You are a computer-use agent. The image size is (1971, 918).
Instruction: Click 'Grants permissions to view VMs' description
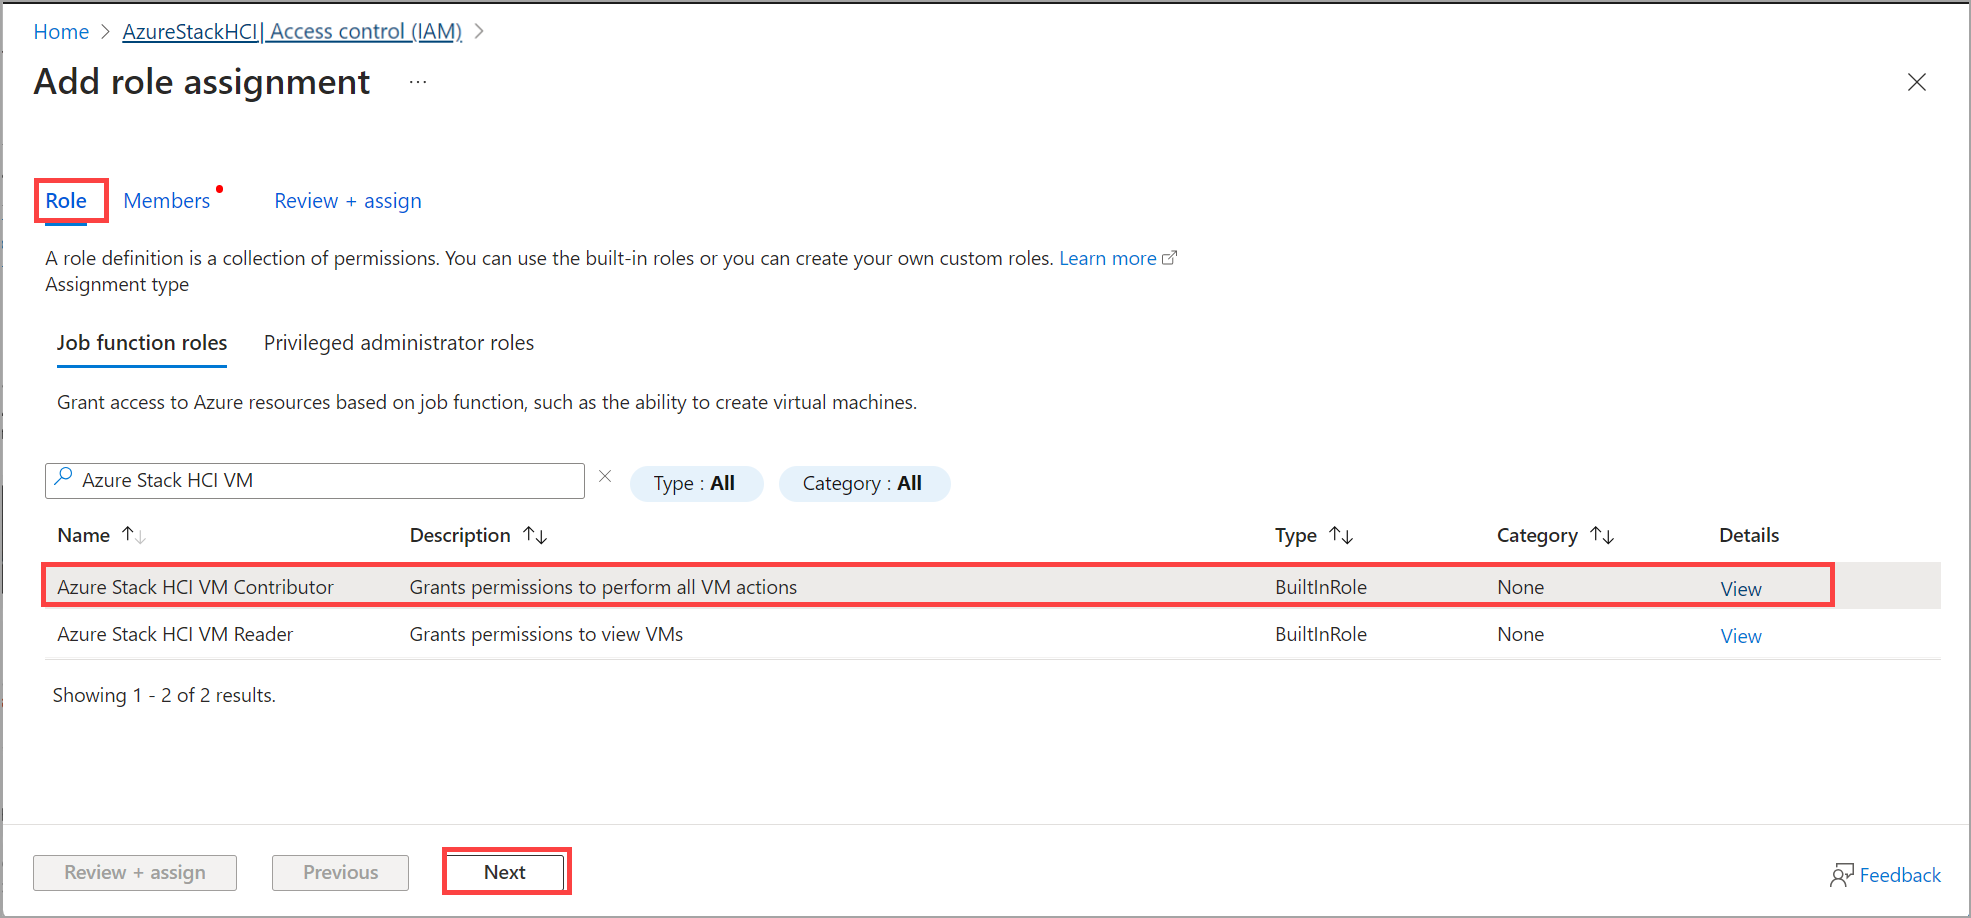[x=546, y=634]
